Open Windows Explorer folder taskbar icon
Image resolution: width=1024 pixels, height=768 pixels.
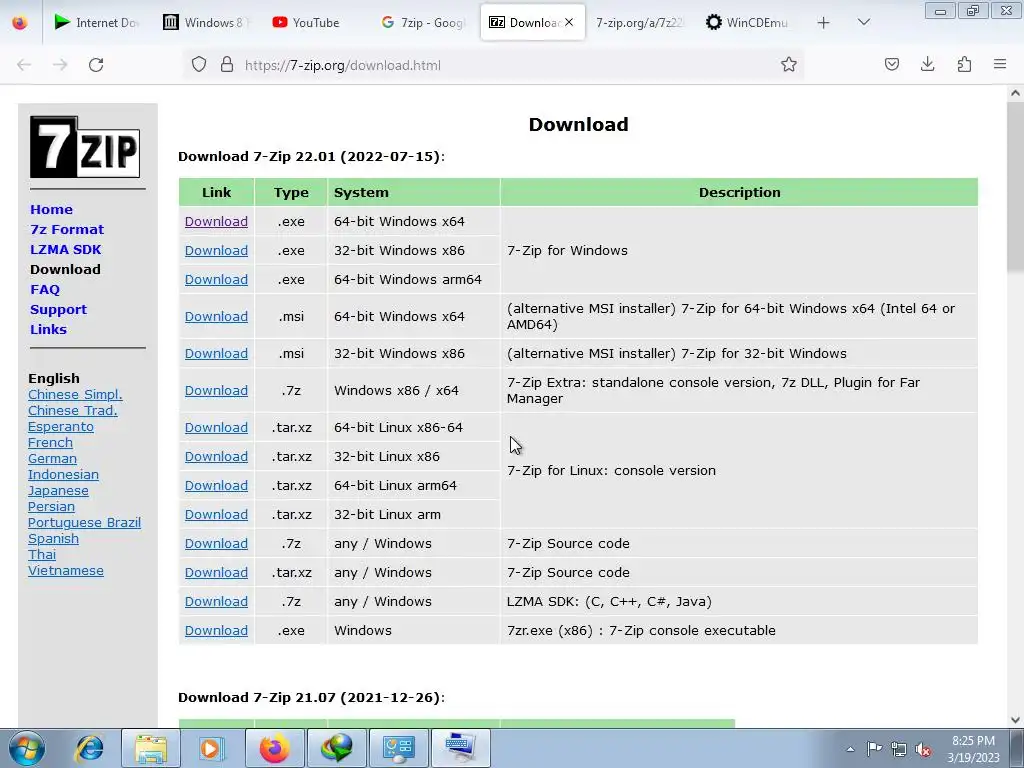coord(151,748)
